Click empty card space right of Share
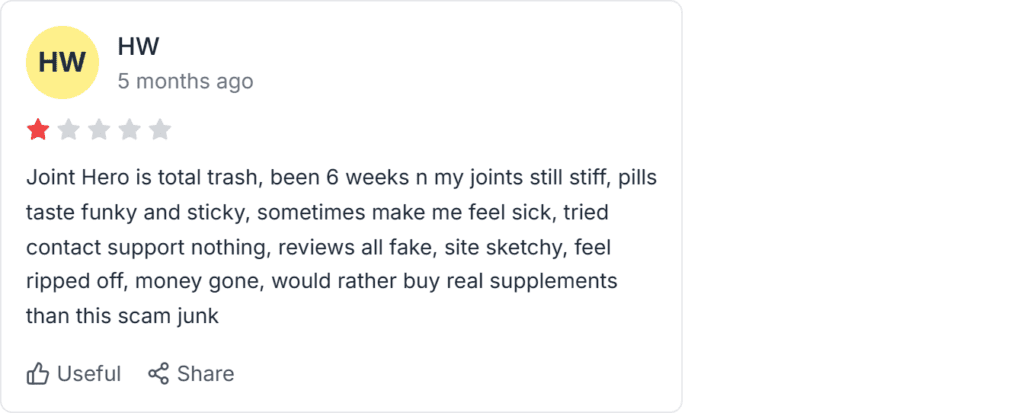Screen dimensions: 1024x413 [x=457, y=374]
